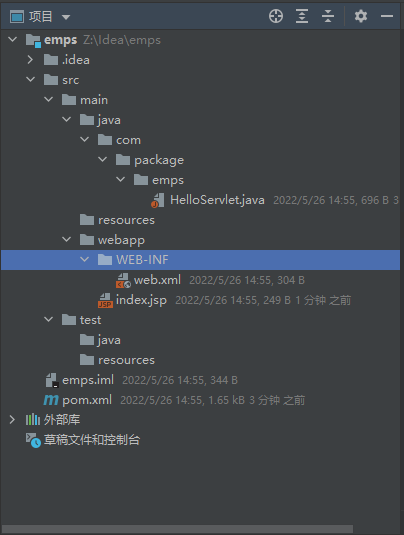Open the index.jsp file
This screenshot has height=535, width=404.
pos(141,300)
